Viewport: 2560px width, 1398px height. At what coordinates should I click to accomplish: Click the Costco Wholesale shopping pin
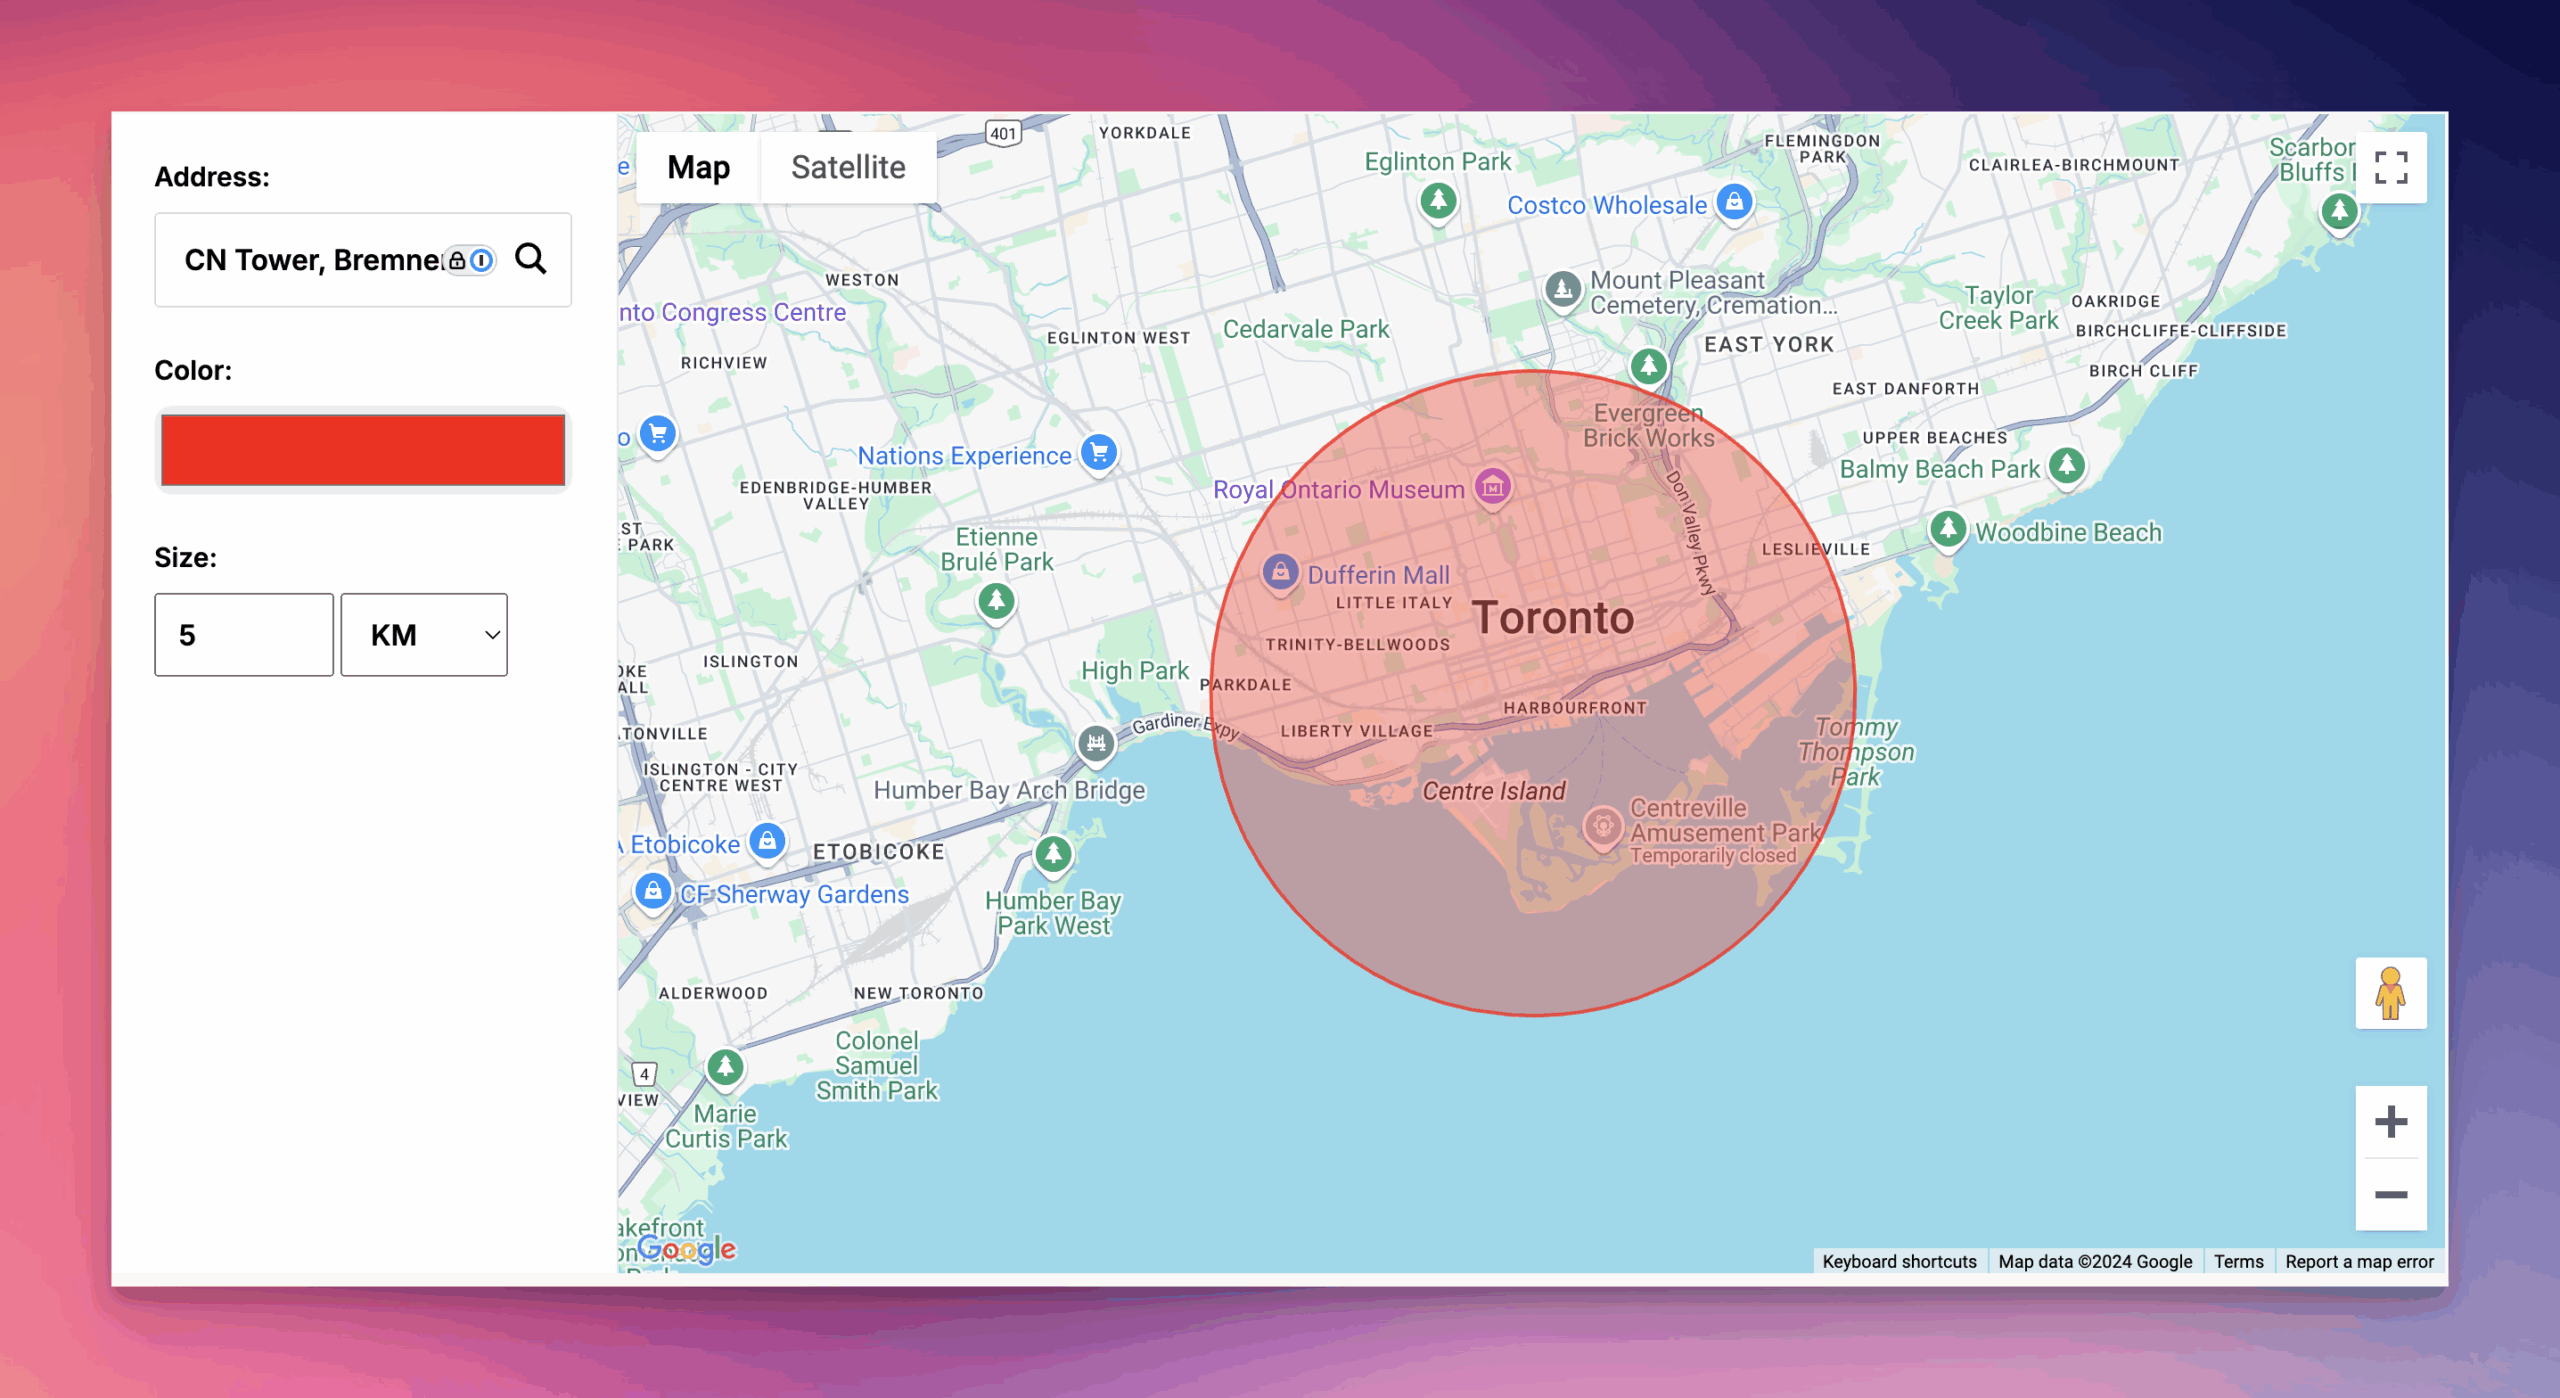pos(1734,202)
